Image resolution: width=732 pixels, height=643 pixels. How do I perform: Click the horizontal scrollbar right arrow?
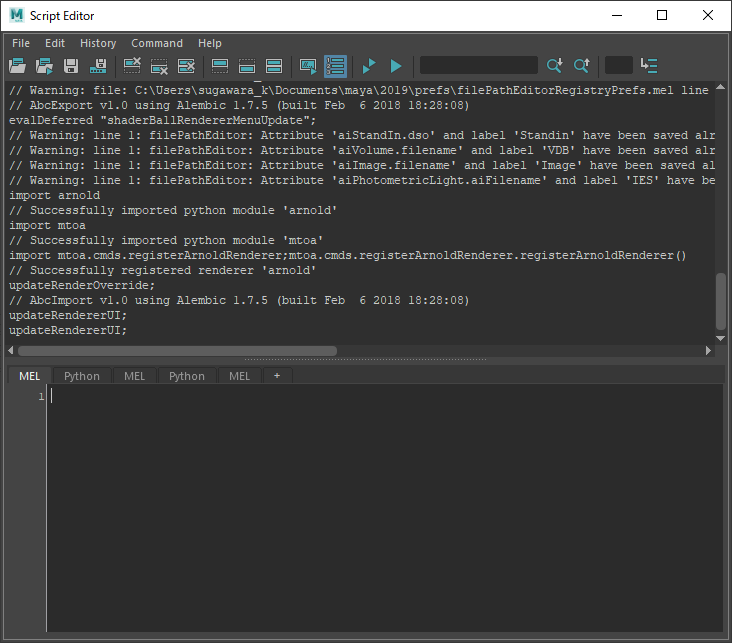point(708,350)
